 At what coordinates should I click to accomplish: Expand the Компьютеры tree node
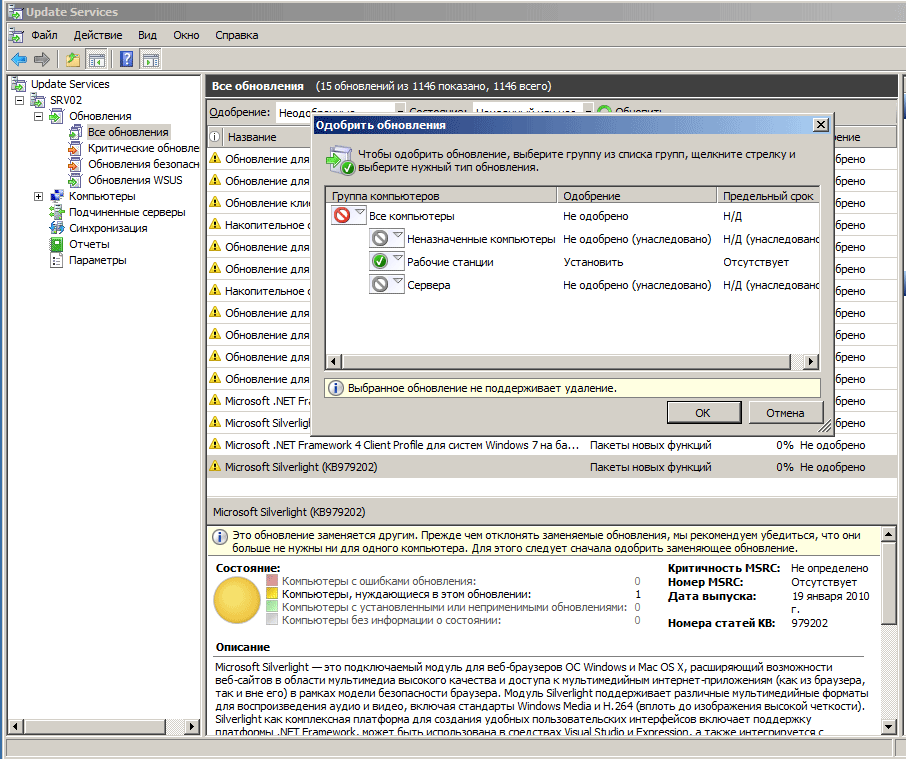click(39, 196)
